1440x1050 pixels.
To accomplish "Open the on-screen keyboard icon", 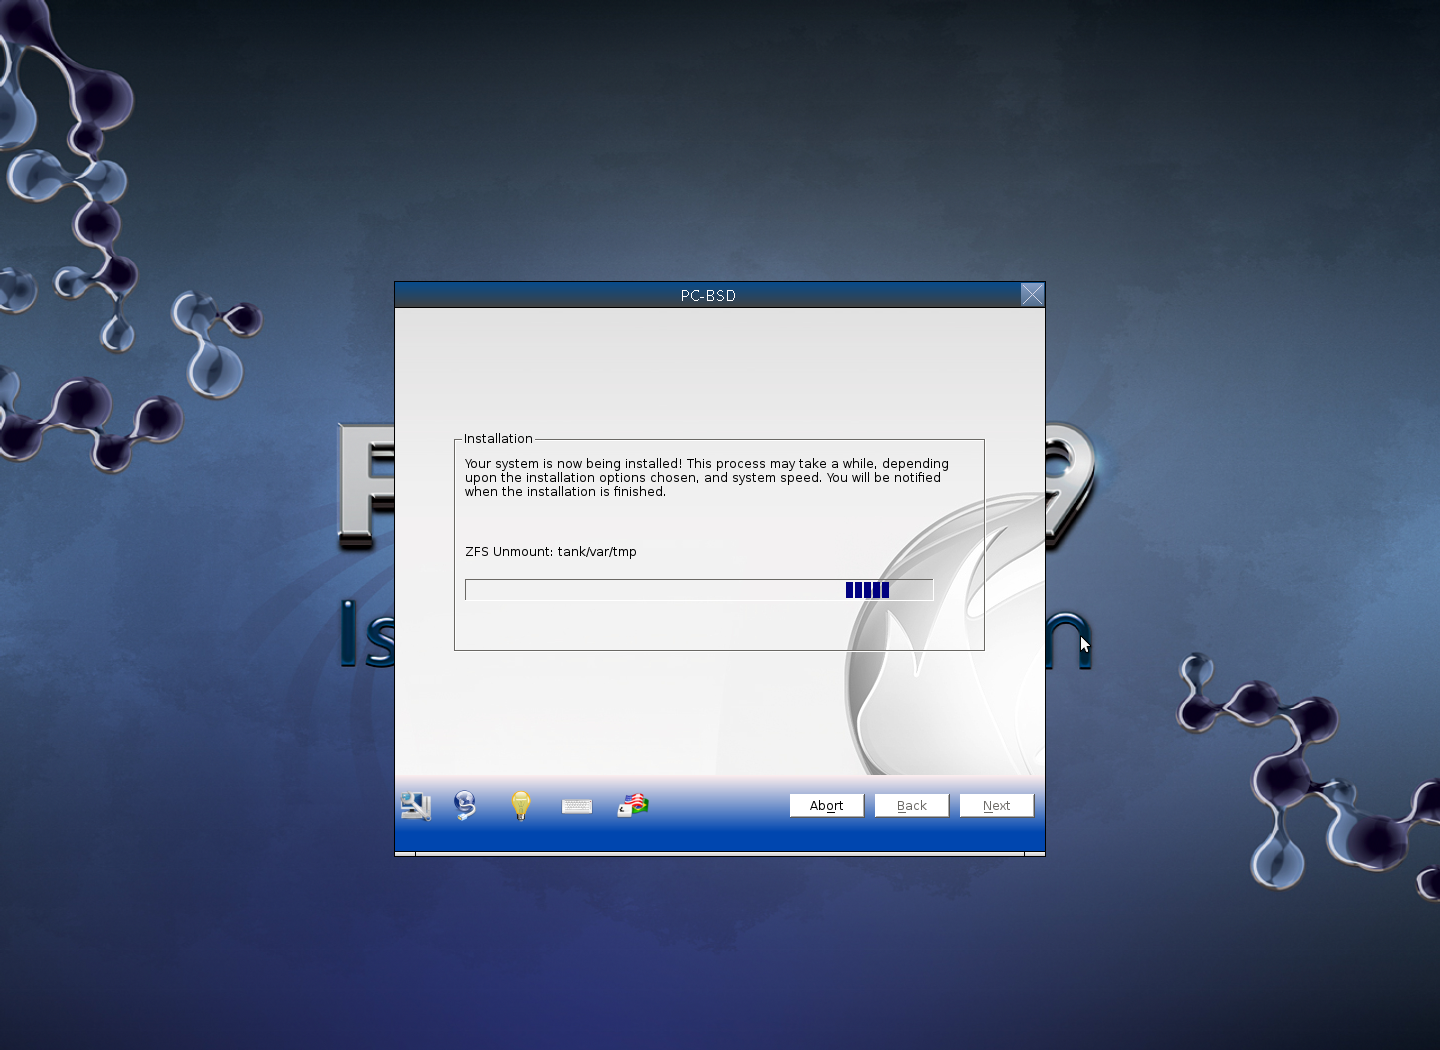I will (577, 806).
